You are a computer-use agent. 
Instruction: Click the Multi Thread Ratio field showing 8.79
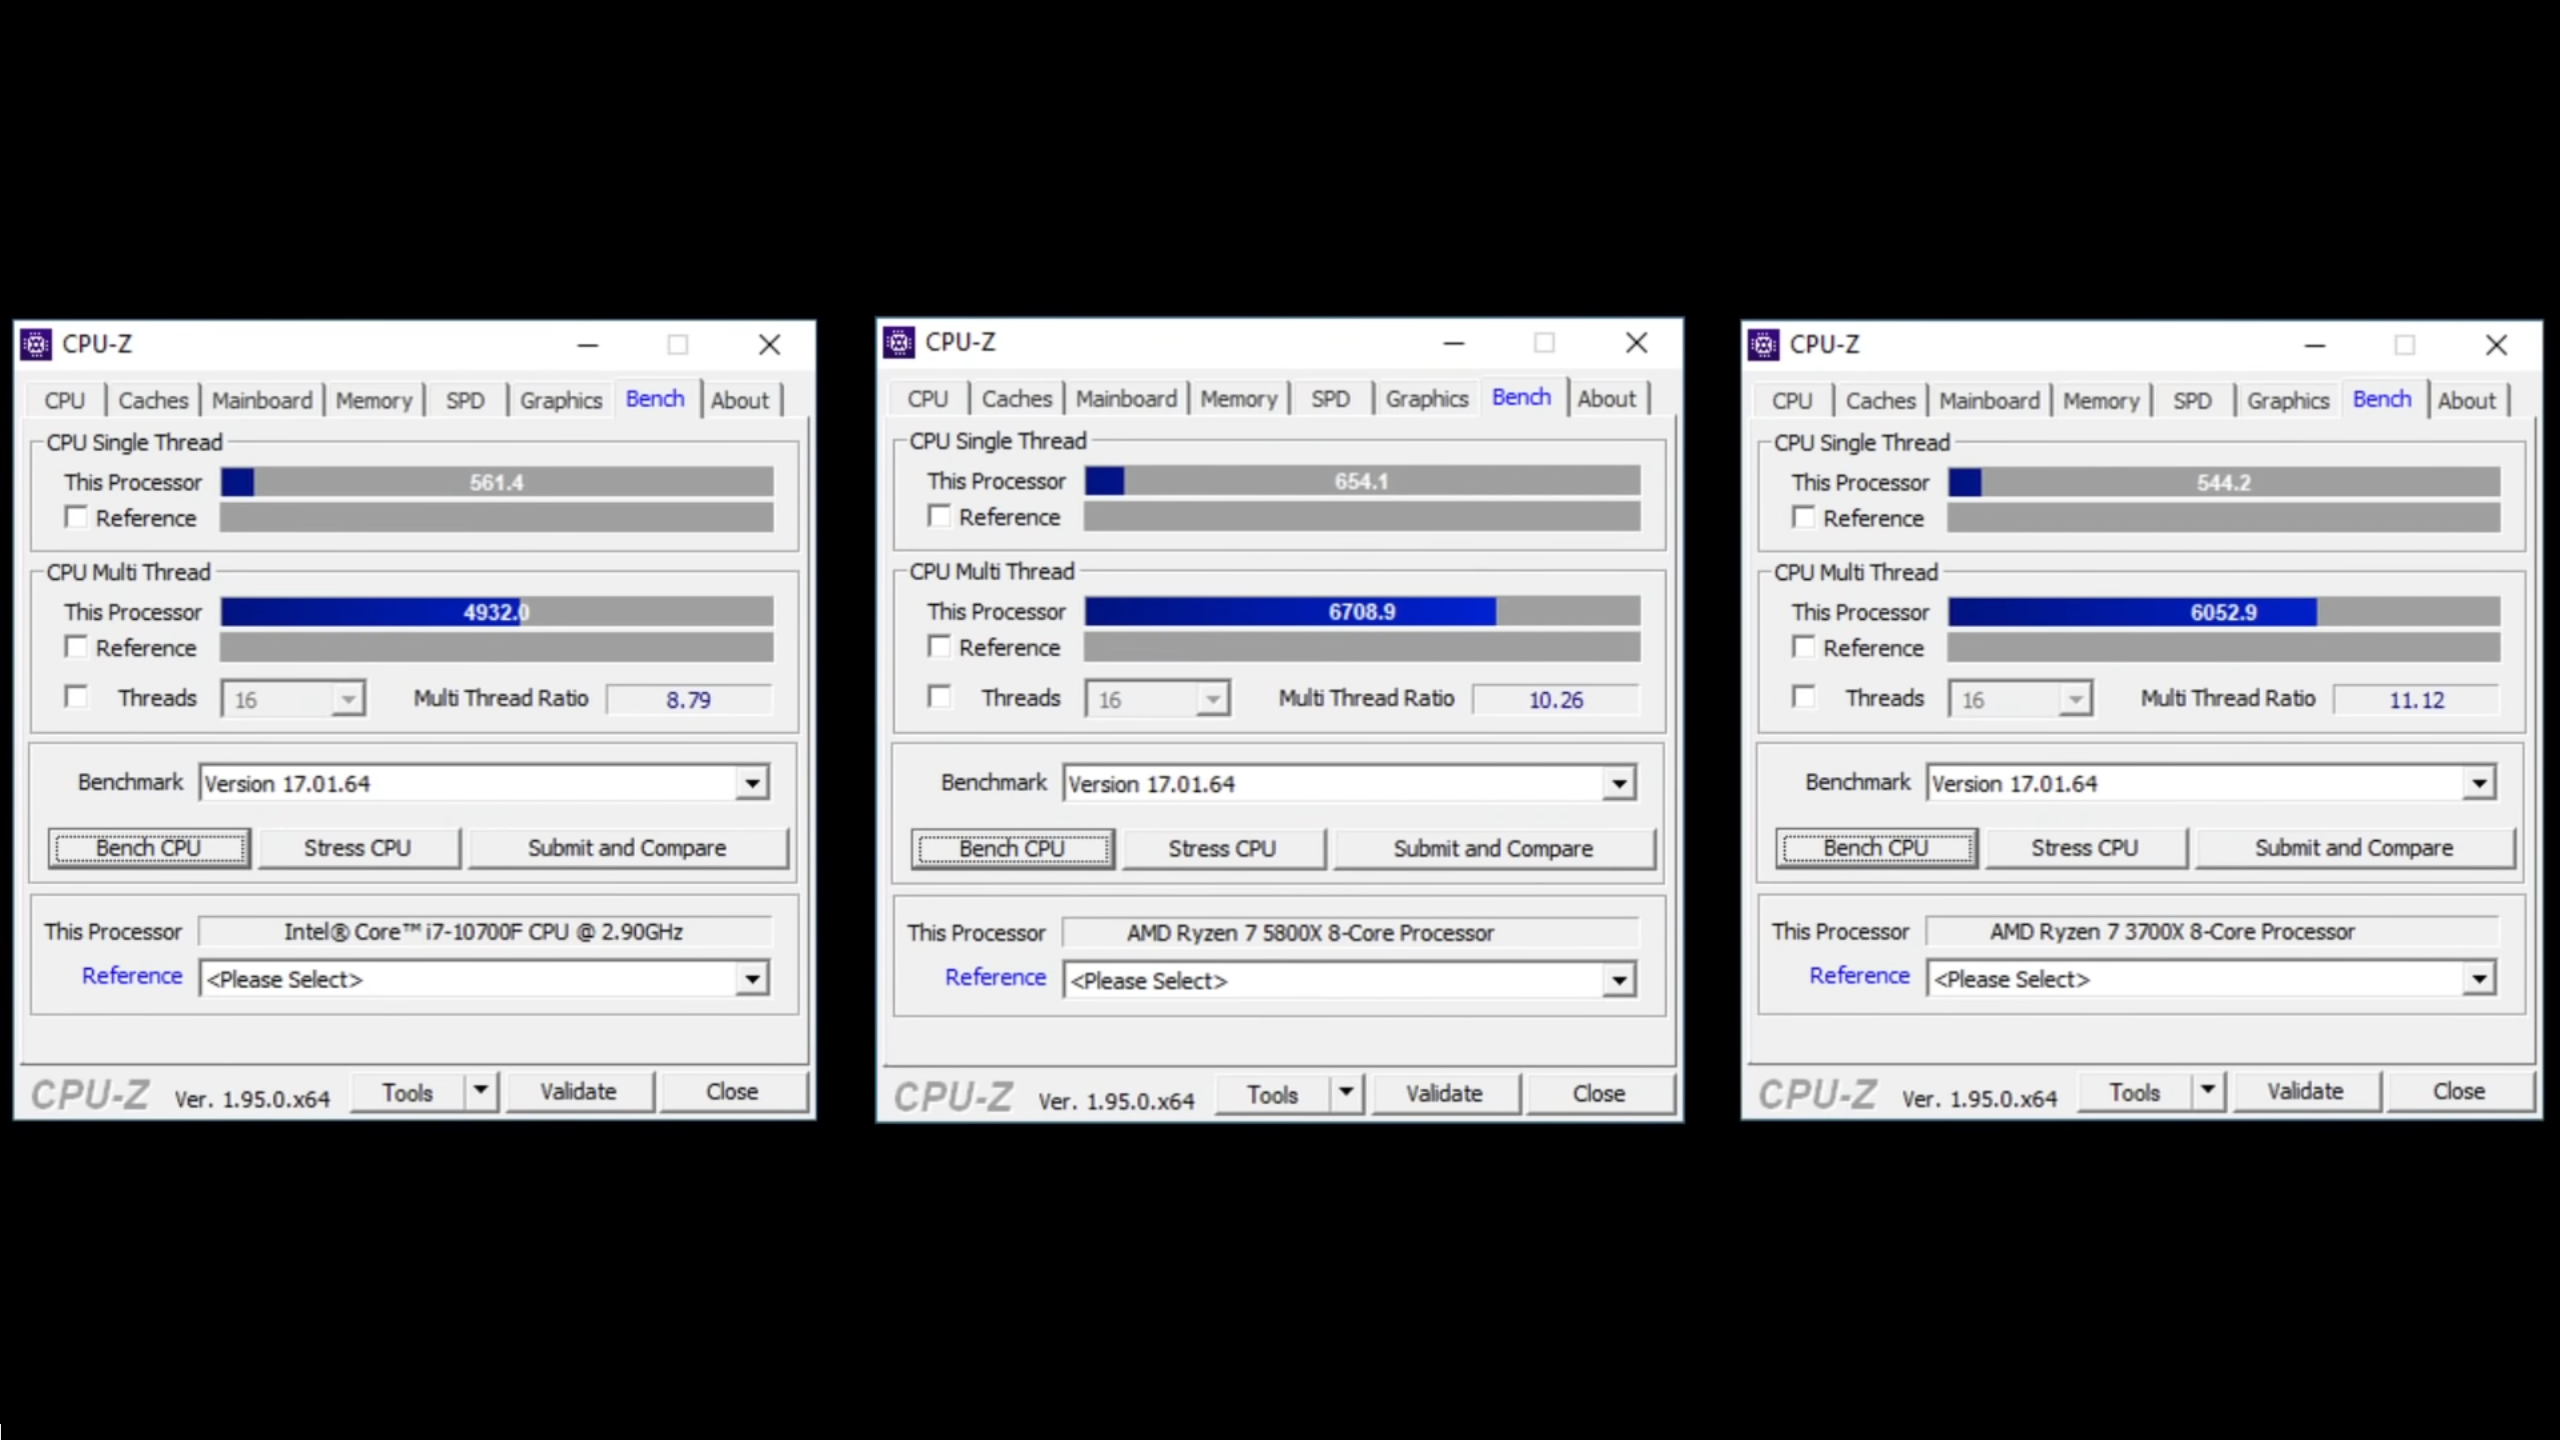(x=689, y=699)
